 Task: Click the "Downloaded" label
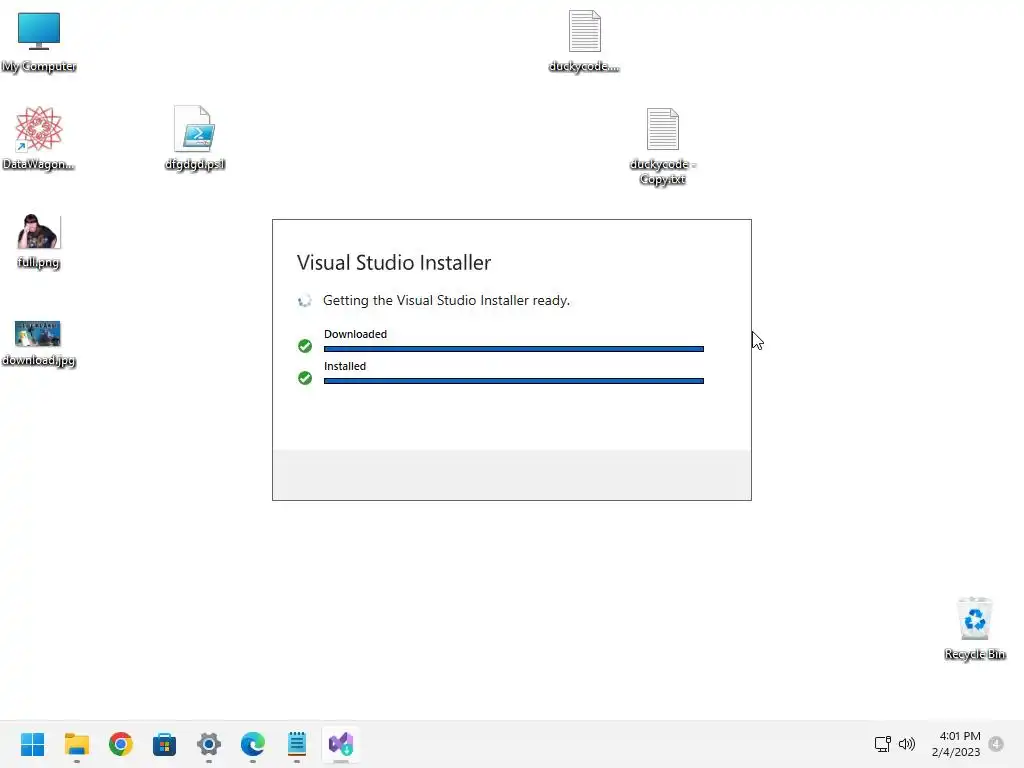pos(355,334)
